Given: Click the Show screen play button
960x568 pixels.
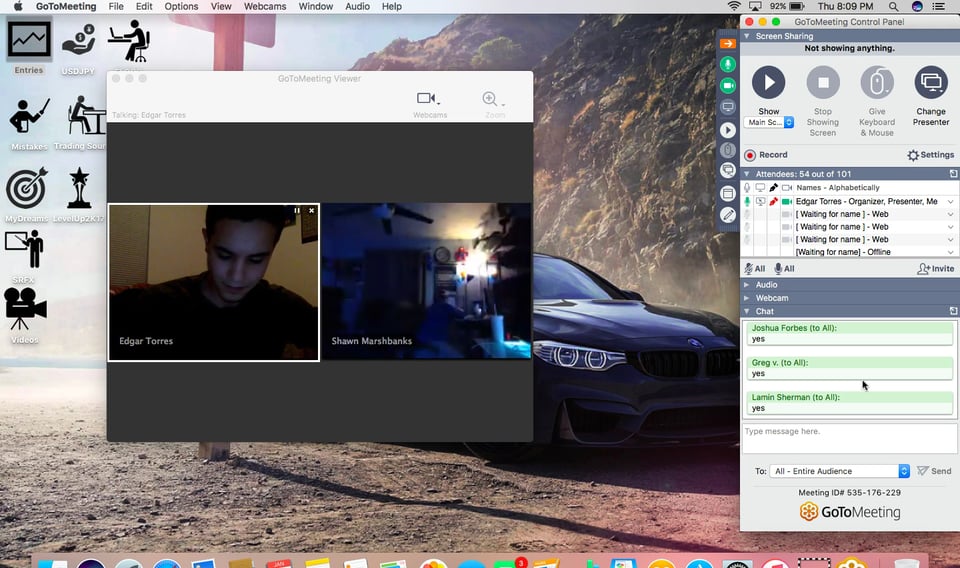Looking at the screenshot, I should coord(768,83).
